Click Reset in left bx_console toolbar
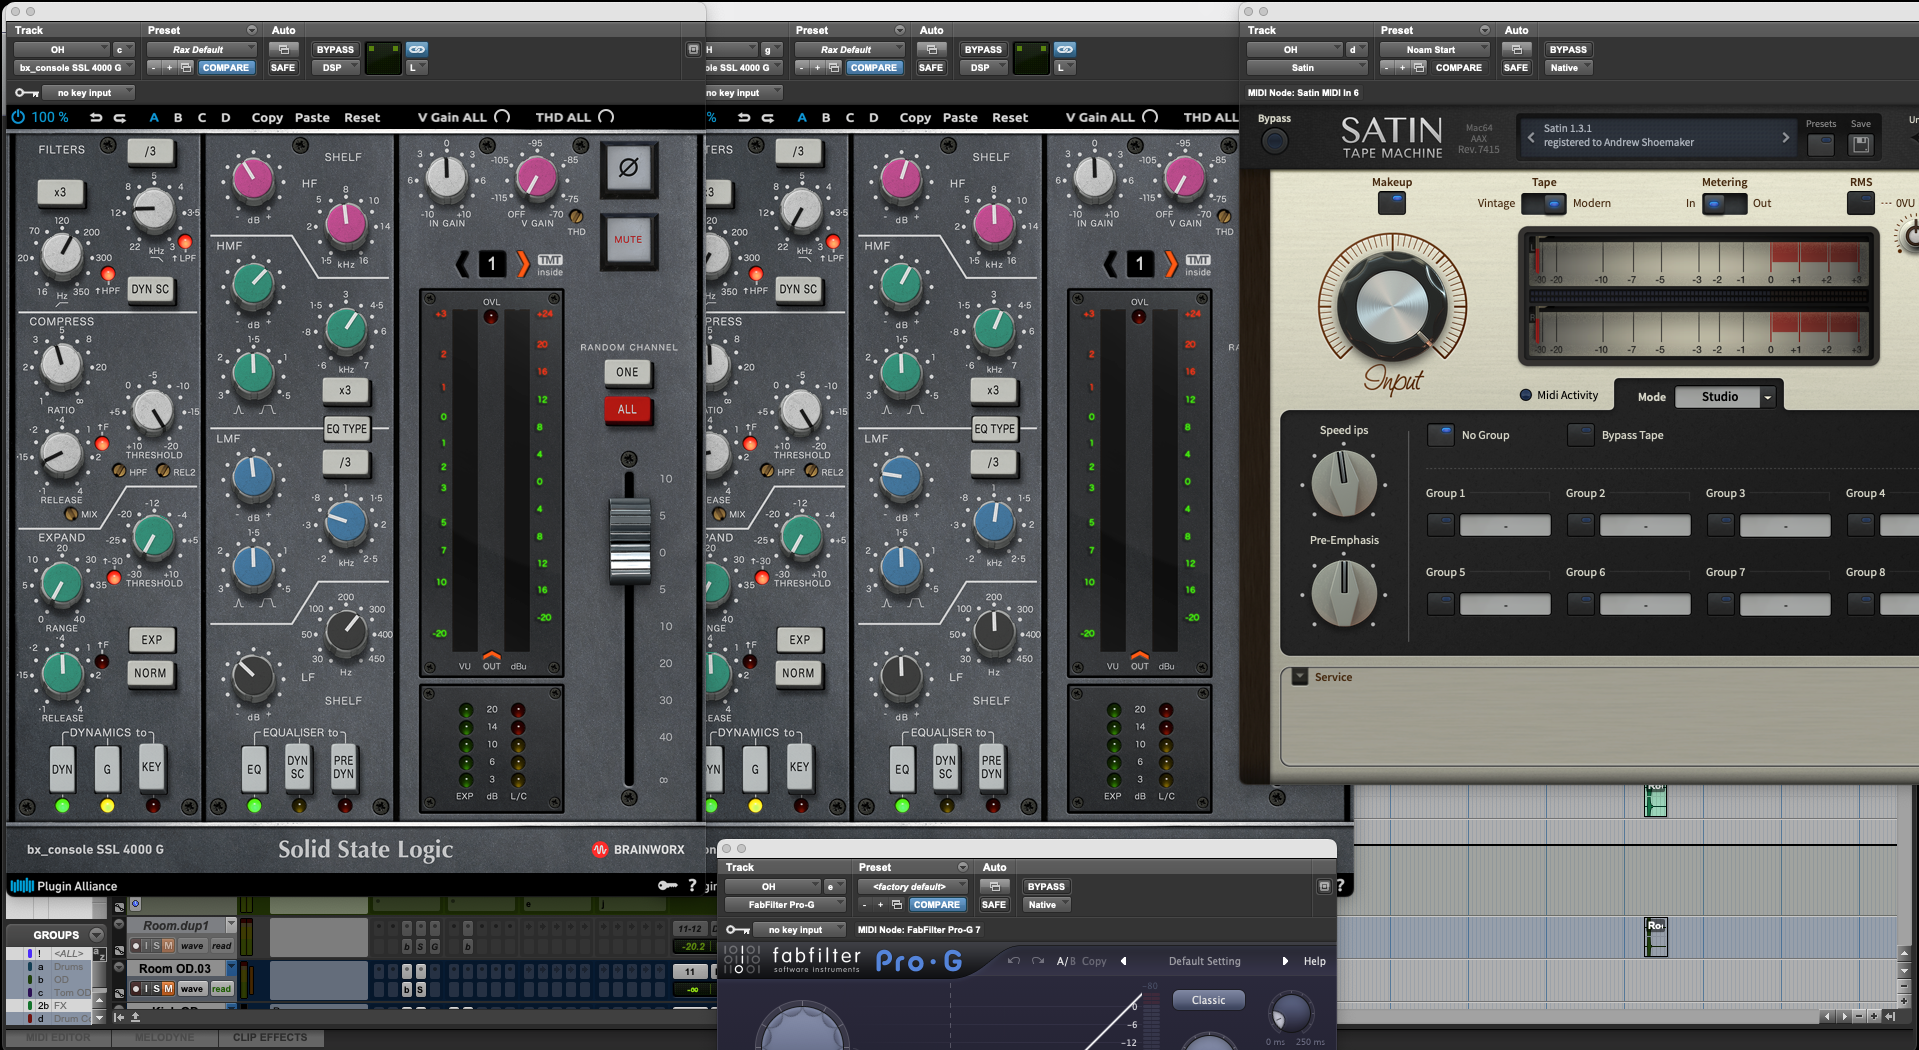Image resolution: width=1919 pixels, height=1050 pixels. [x=362, y=117]
